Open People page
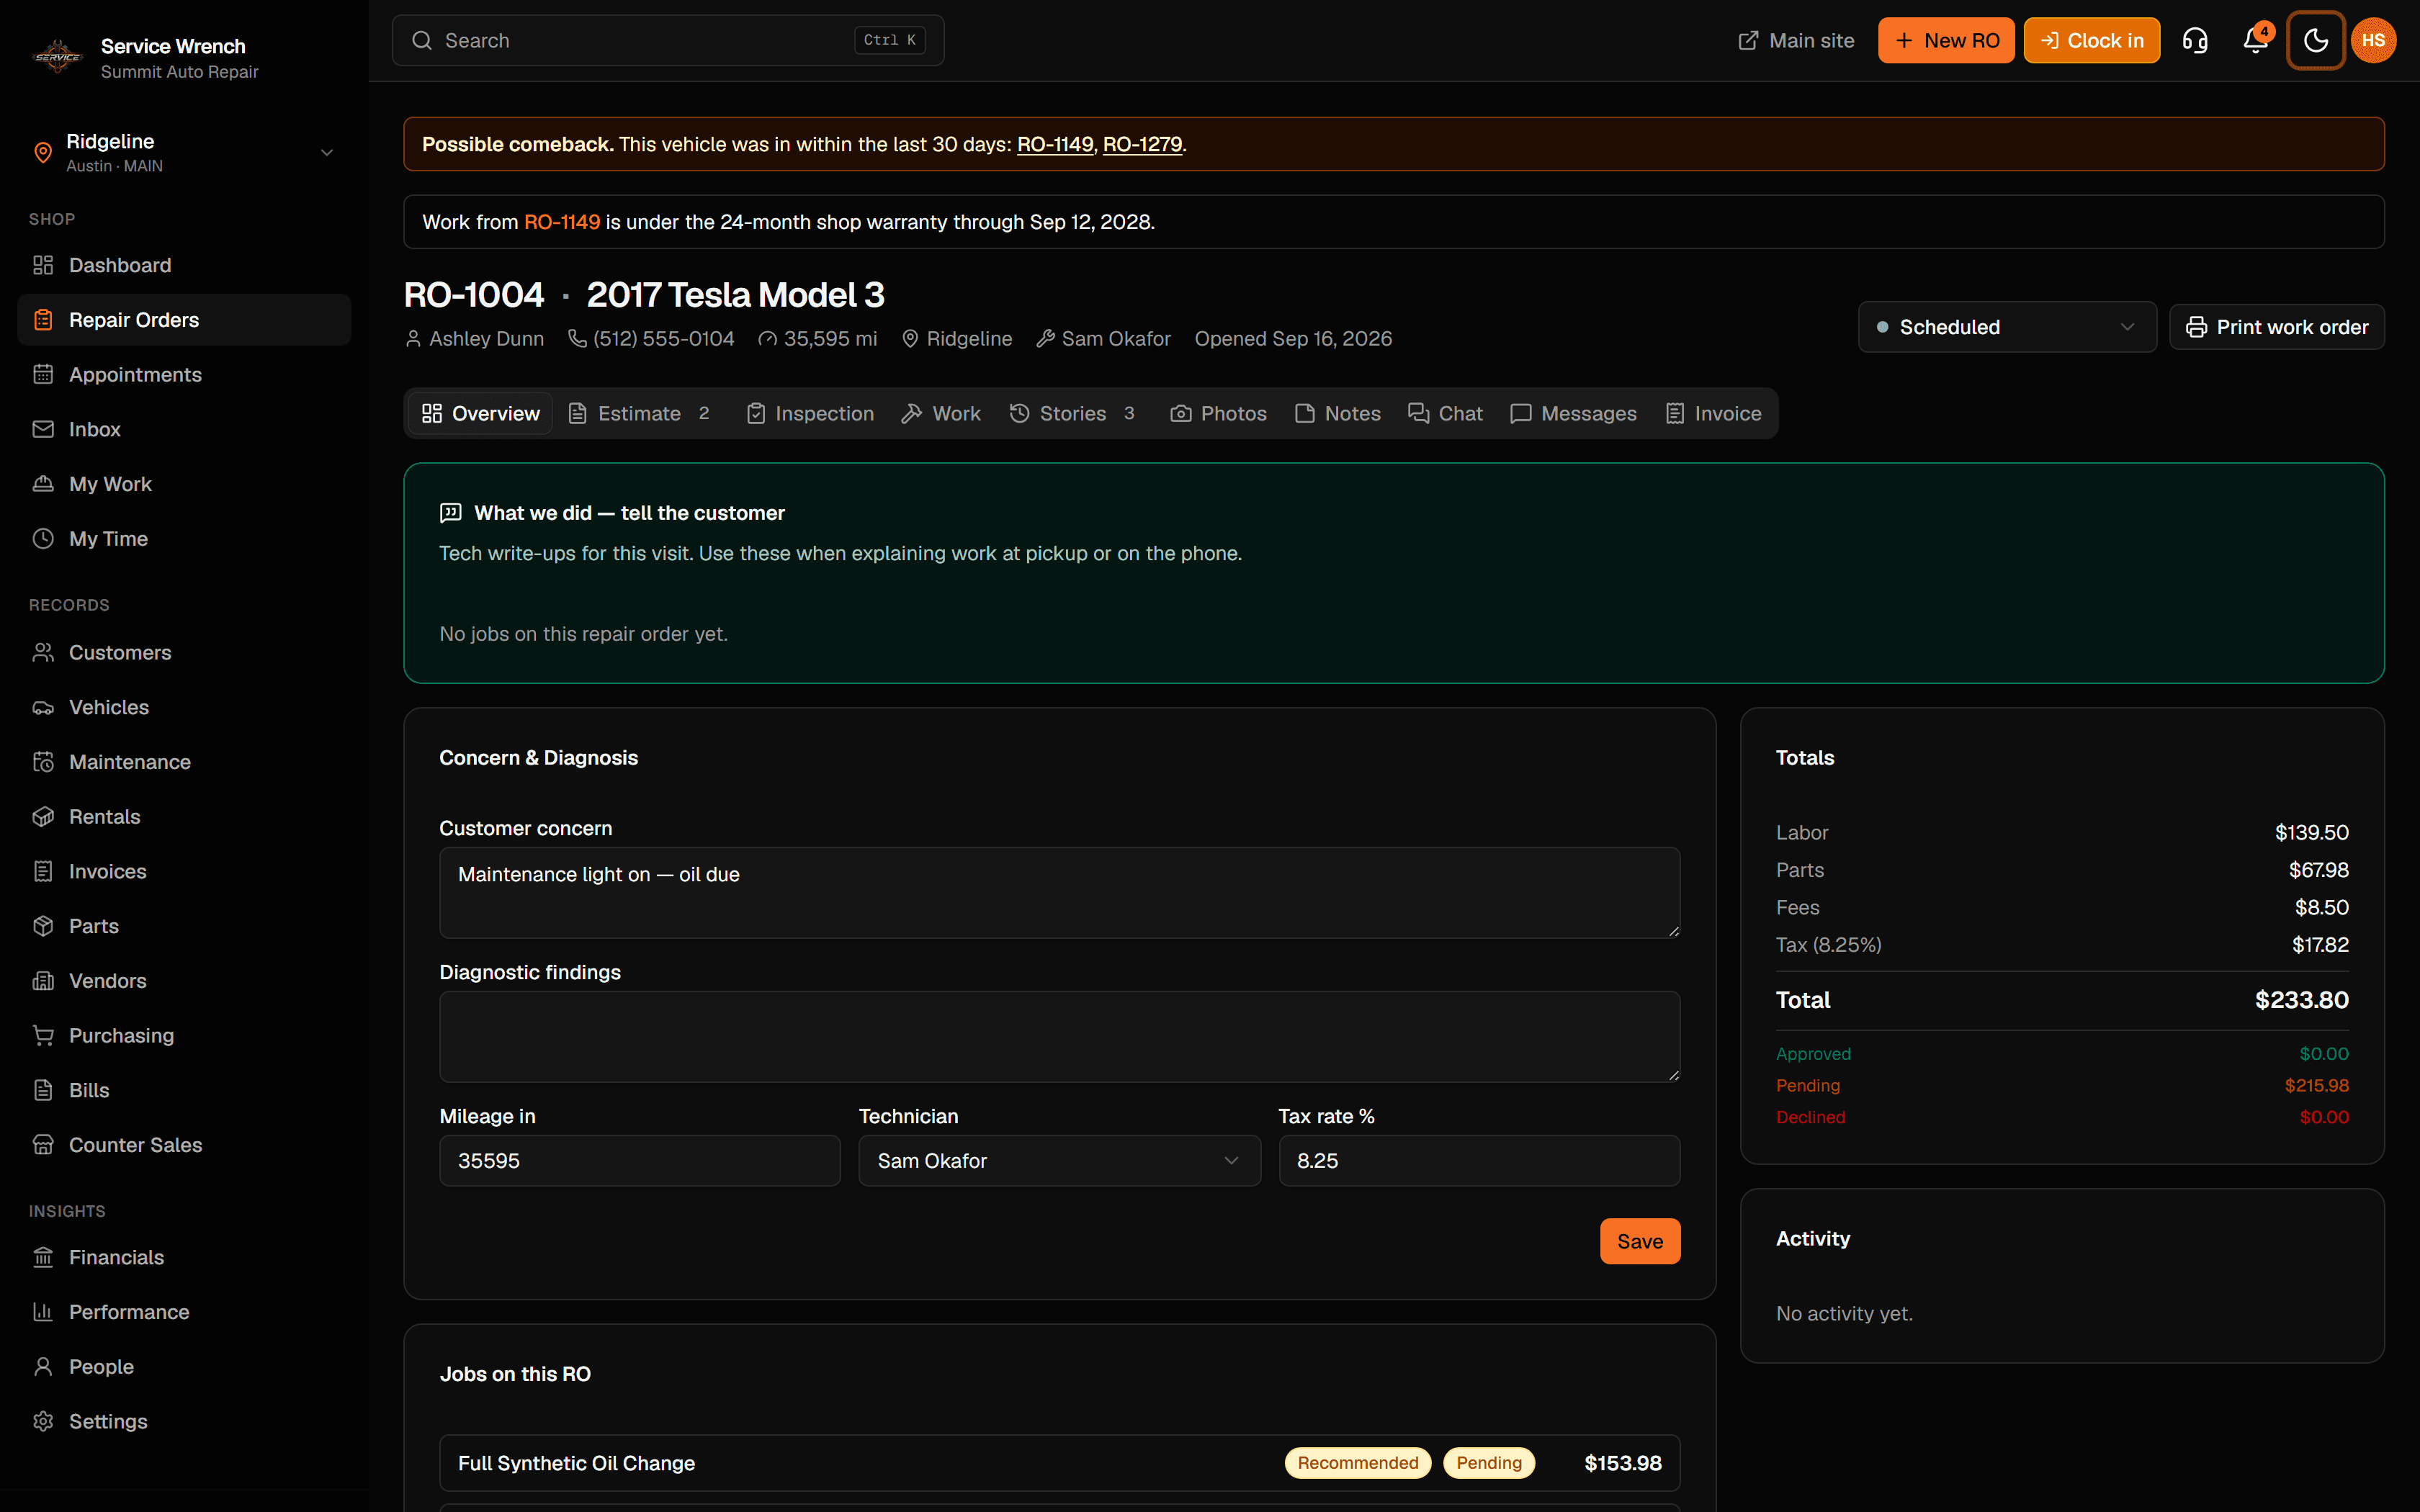The image size is (2420, 1512). (184, 1367)
